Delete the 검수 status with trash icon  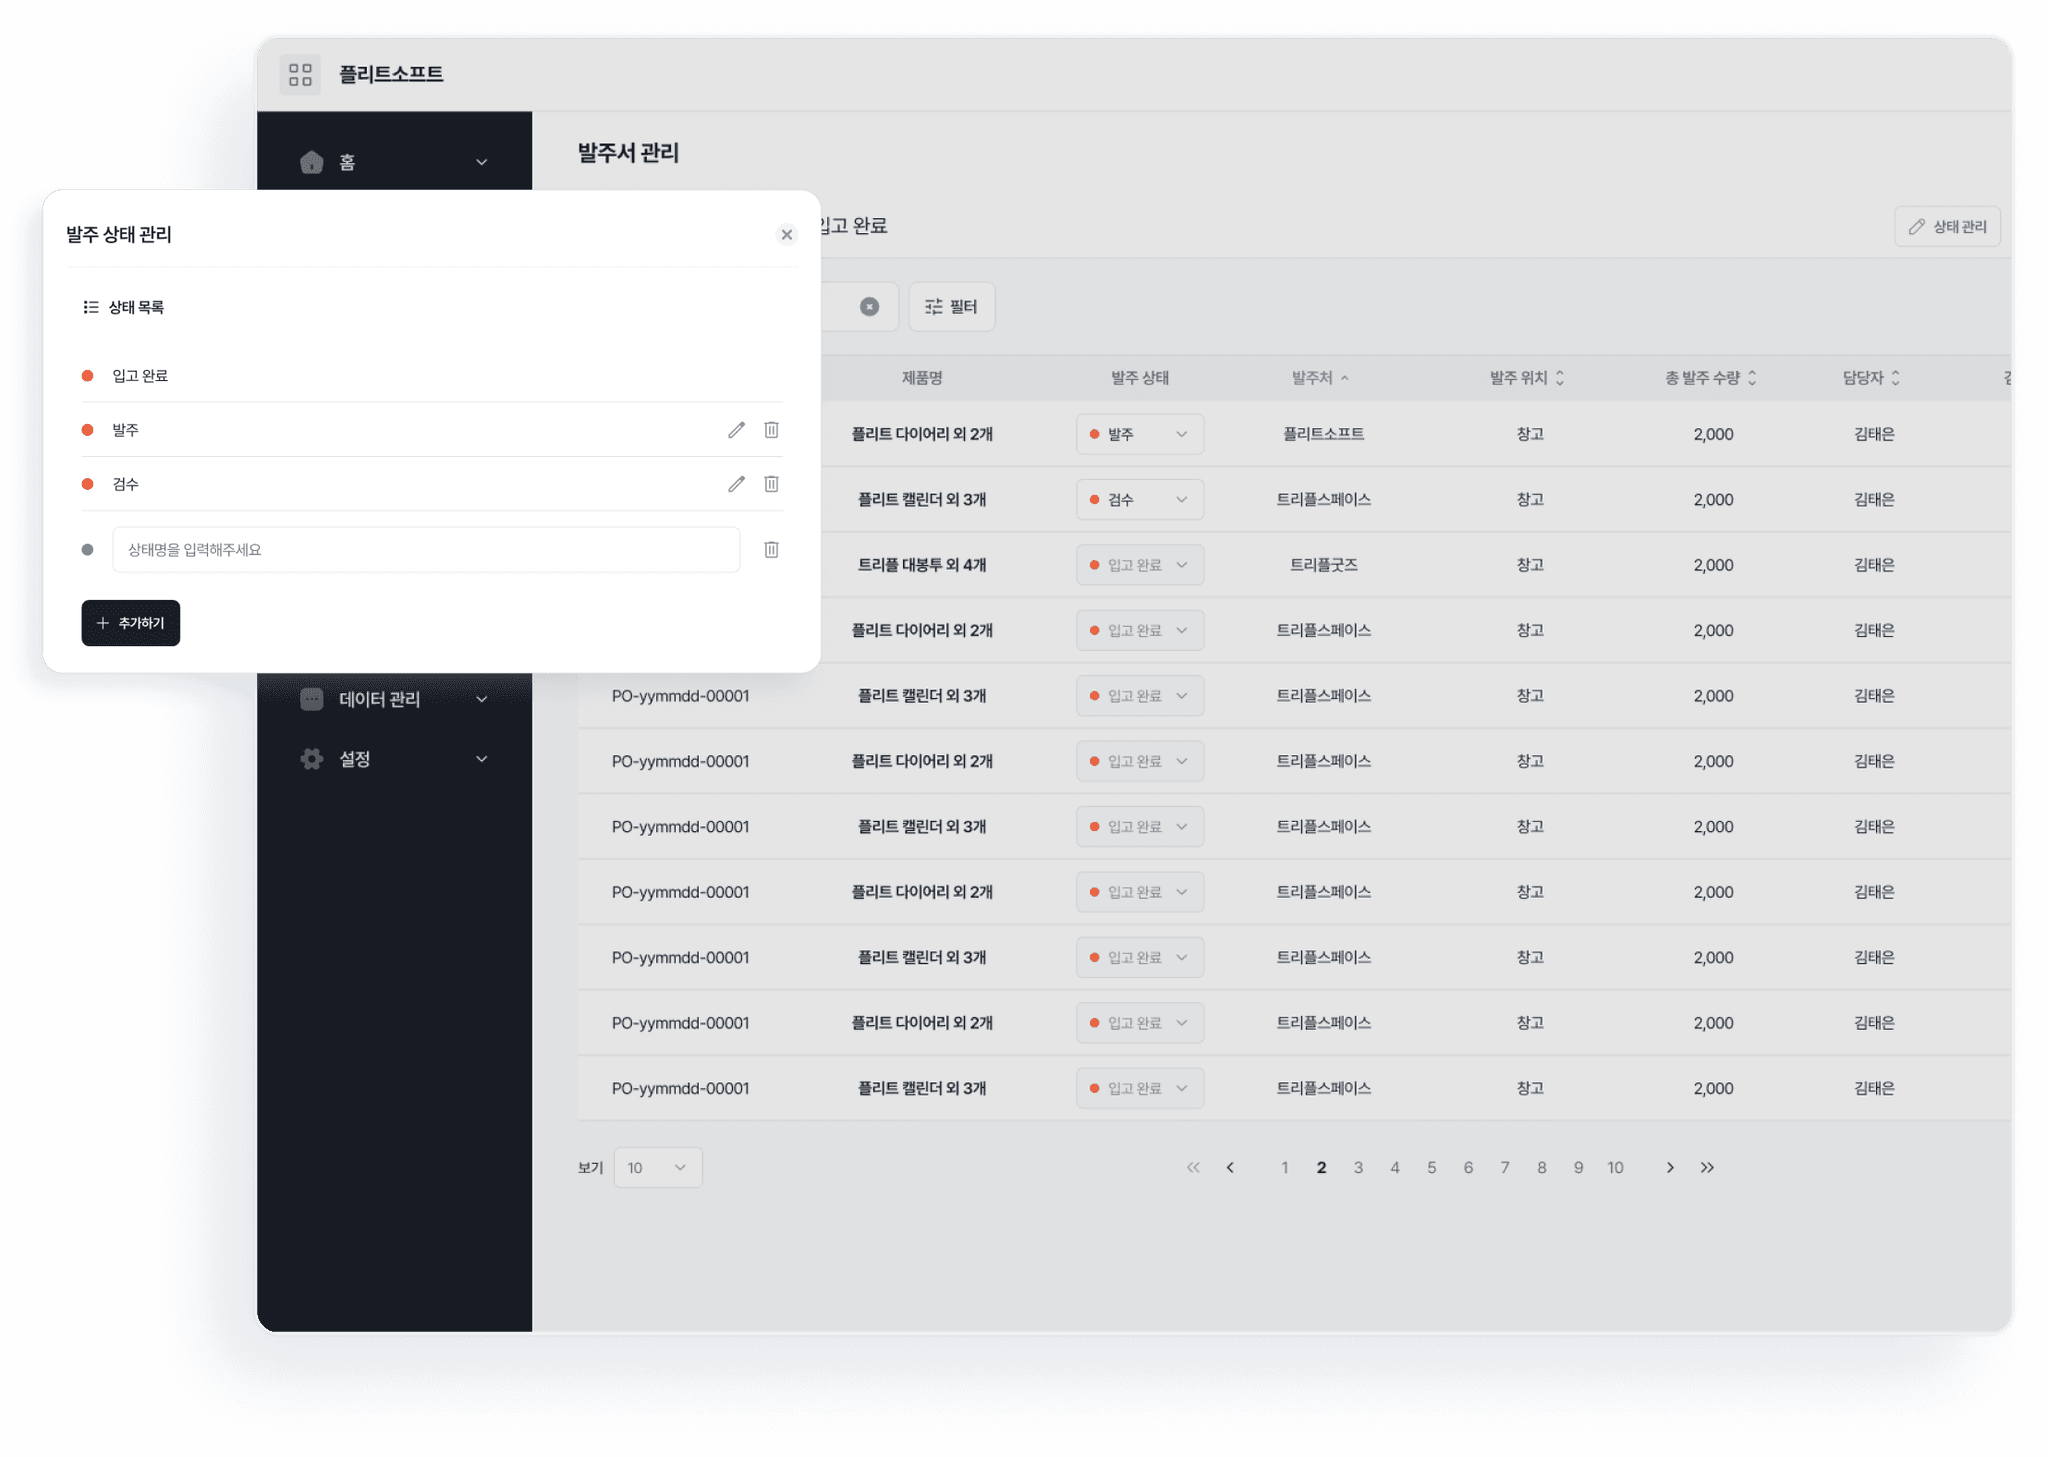(771, 484)
